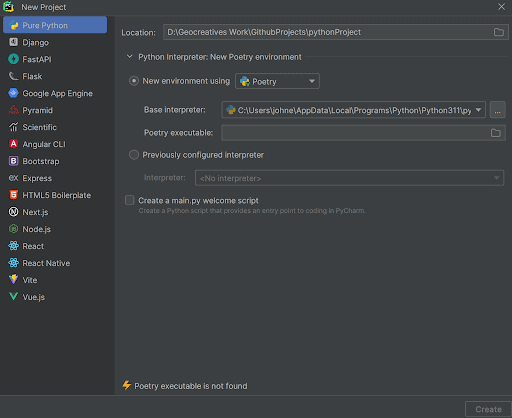Viewport: 512px width, 418px height.
Task: Select the Angular CLI list entry
Action: click(55, 144)
